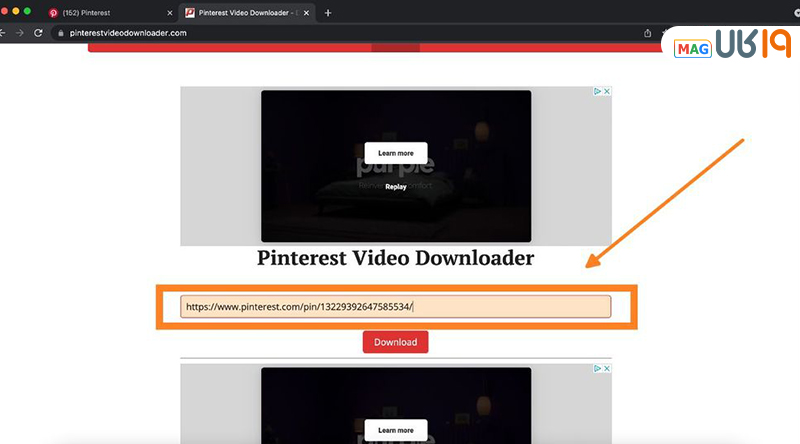Click Learn more in the bottom ad
Screen dimensions: 800x444
point(395,430)
